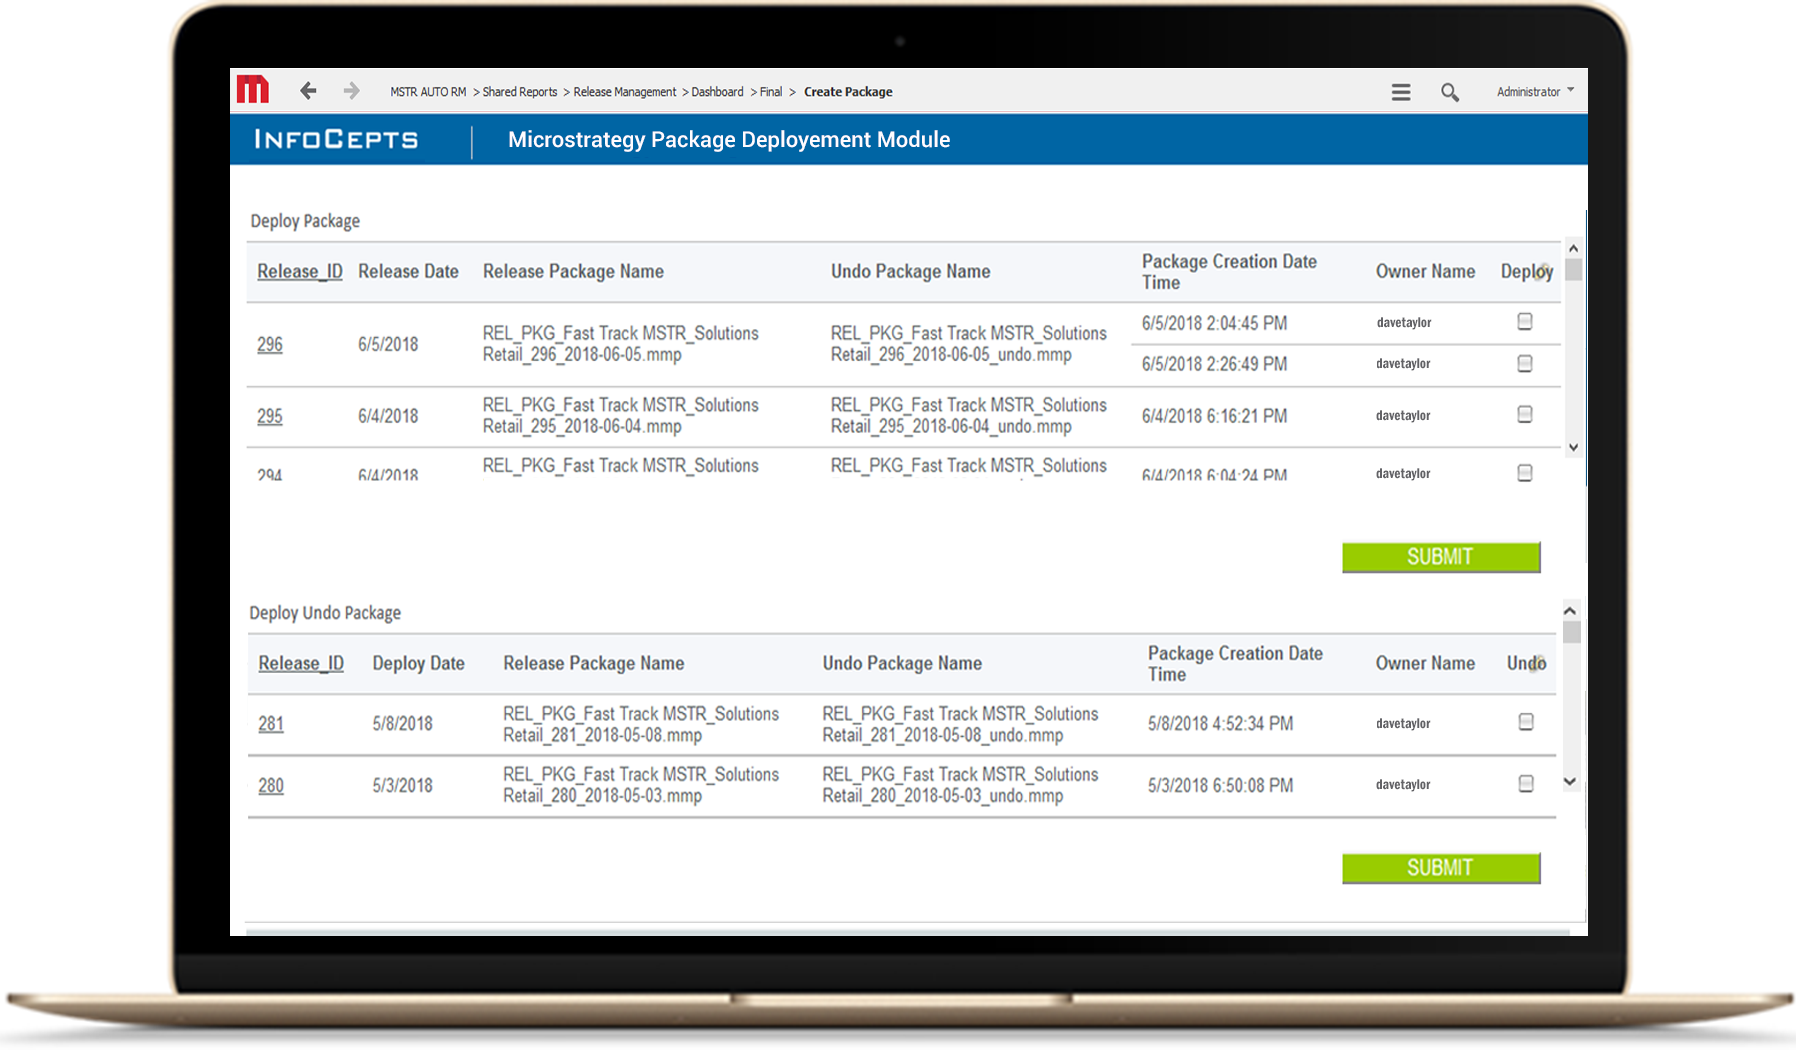Click the search magnifier icon
1796x1050 pixels.
pyautogui.click(x=1449, y=92)
